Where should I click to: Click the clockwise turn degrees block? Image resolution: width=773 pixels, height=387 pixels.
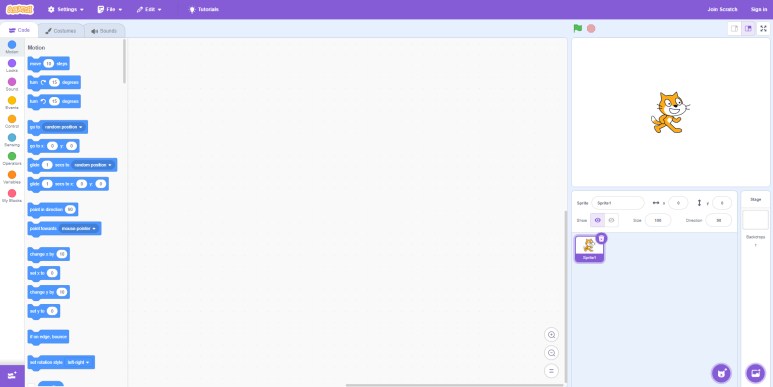point(54,82)
